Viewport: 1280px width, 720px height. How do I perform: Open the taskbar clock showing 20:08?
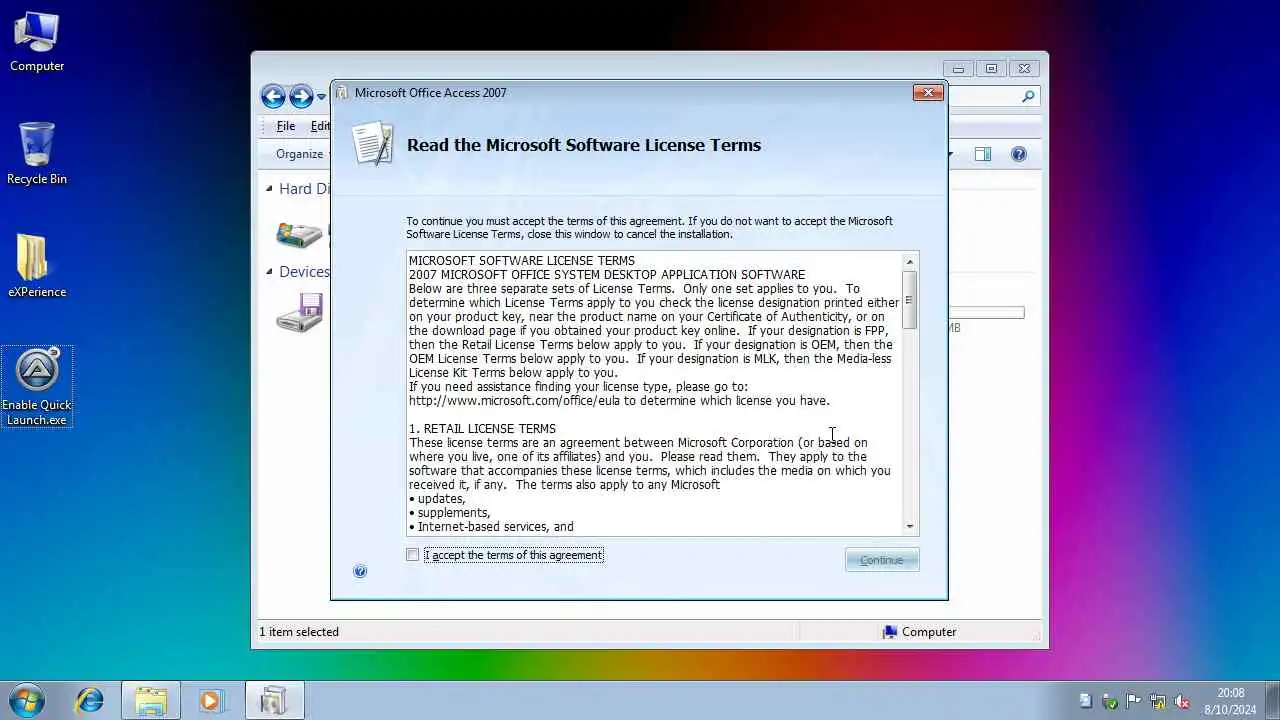[x=1230, y=701]
